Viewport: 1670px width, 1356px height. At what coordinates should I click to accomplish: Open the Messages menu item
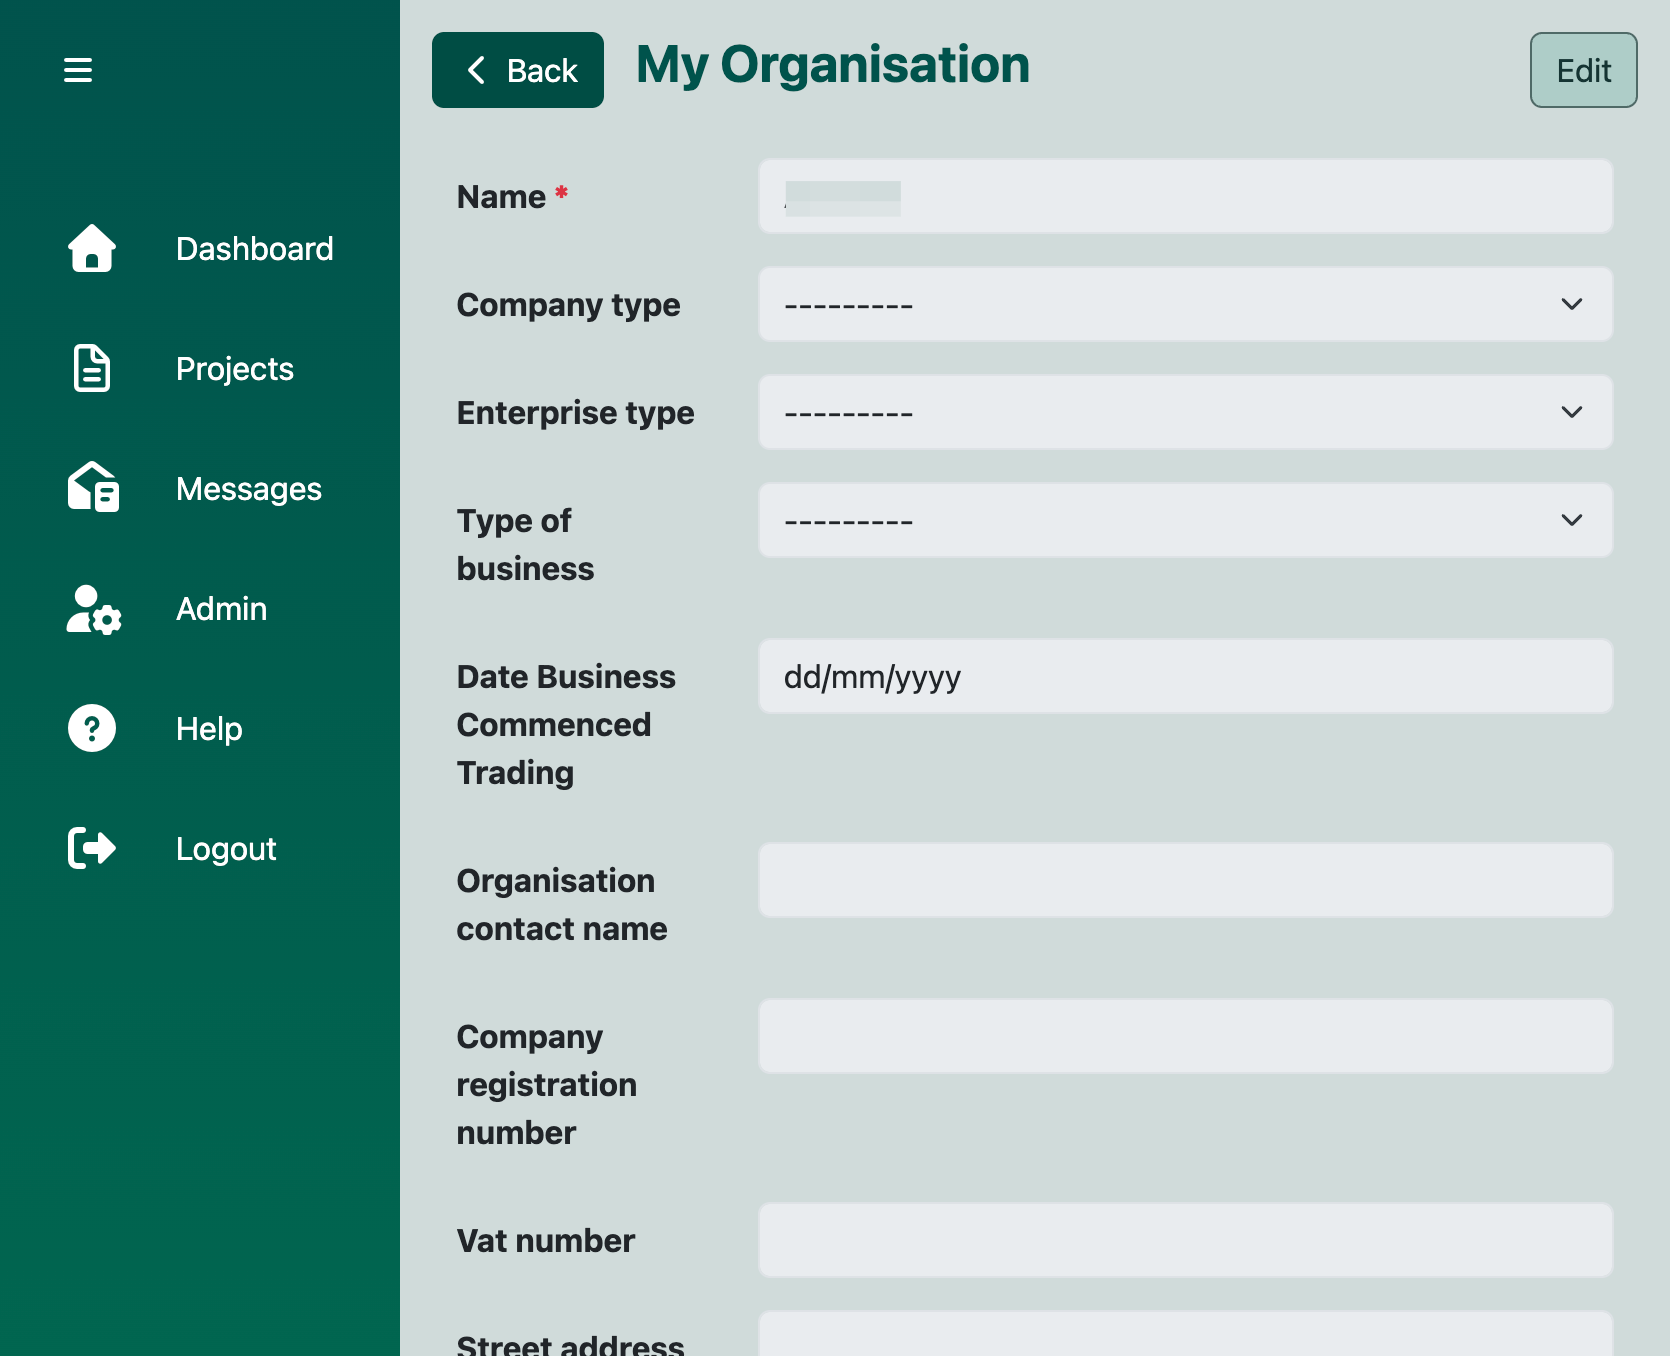coord(249,489)
